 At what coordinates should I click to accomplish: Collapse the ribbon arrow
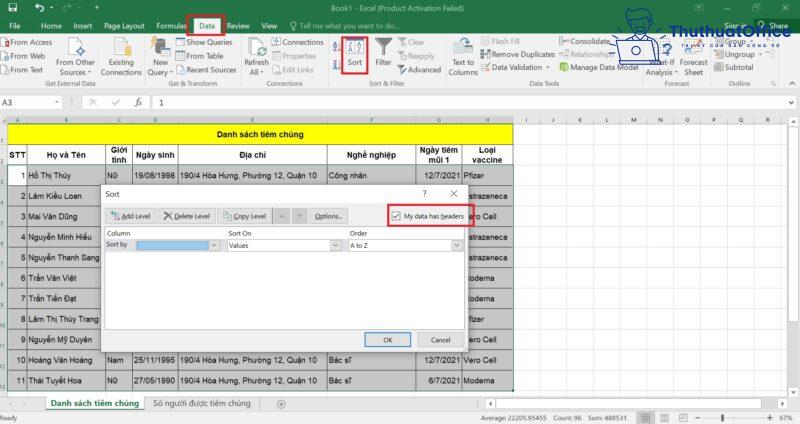[792, 83]
